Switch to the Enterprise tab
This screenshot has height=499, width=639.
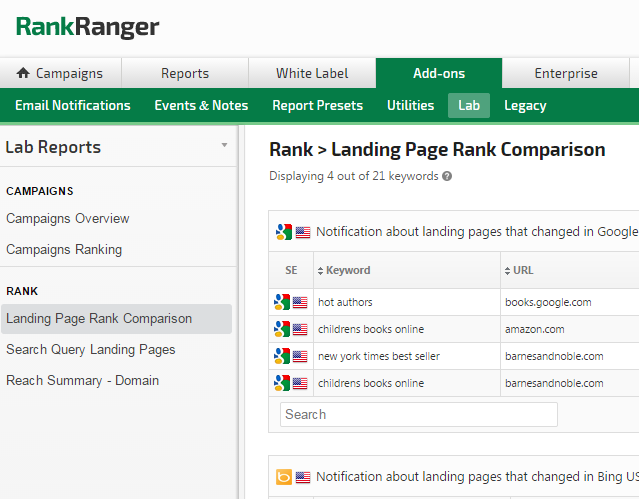coord(566,73)
